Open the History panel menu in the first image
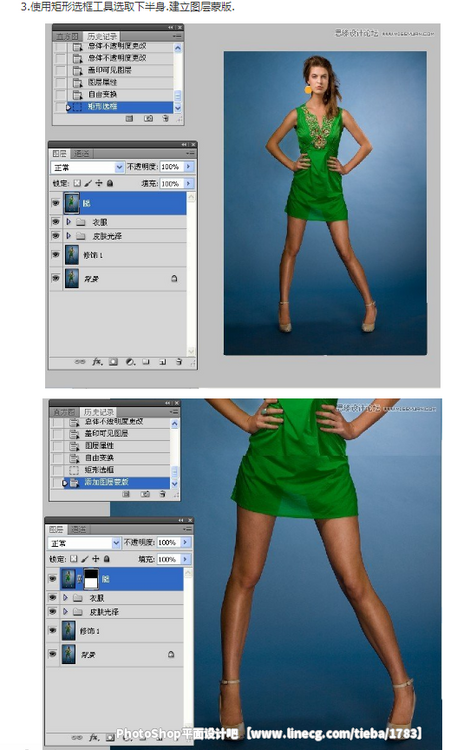470x750 pixels. coord(177,36)
